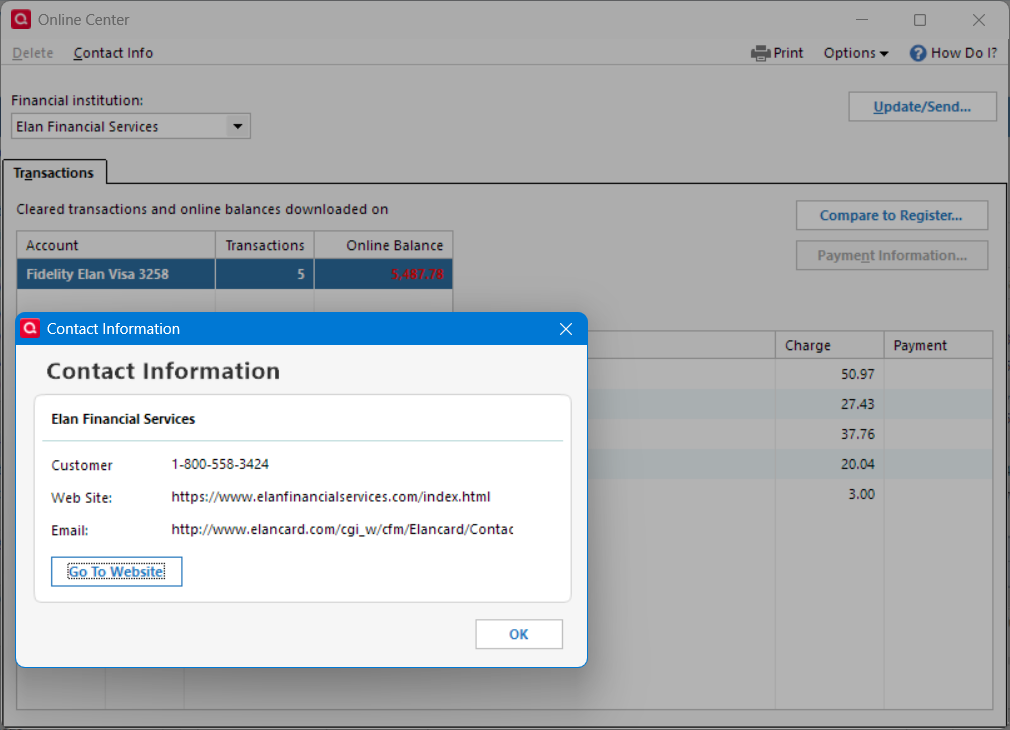This screenshot has width=1010, height=730.
Task: Close the Contact Information dialog with X
Action: pyautogui.click(x=566, y=329)
